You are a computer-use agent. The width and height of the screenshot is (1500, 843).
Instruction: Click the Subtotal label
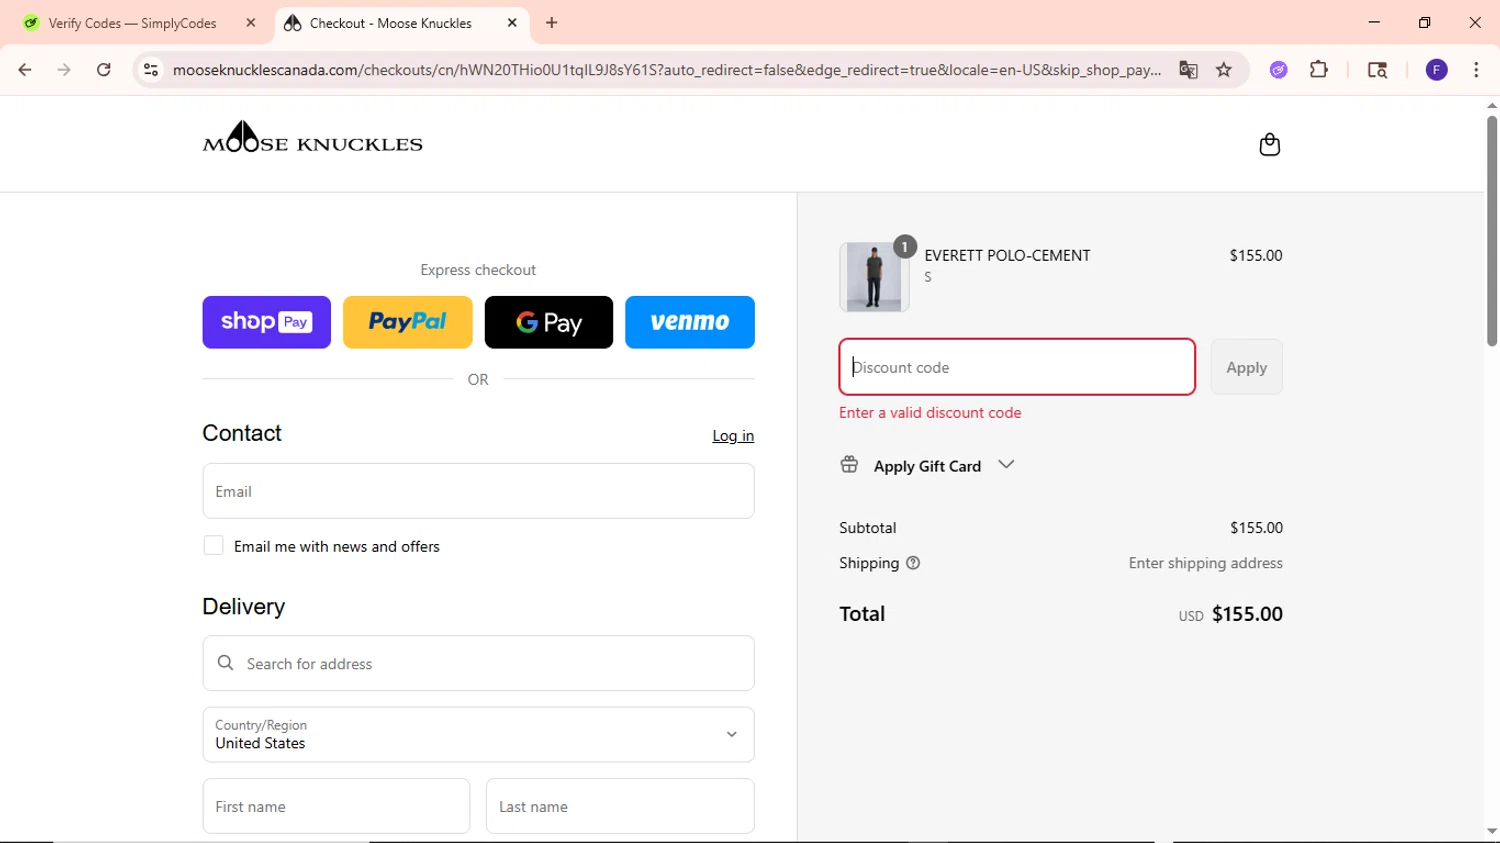pyautogui.click(x=868, y=527)
